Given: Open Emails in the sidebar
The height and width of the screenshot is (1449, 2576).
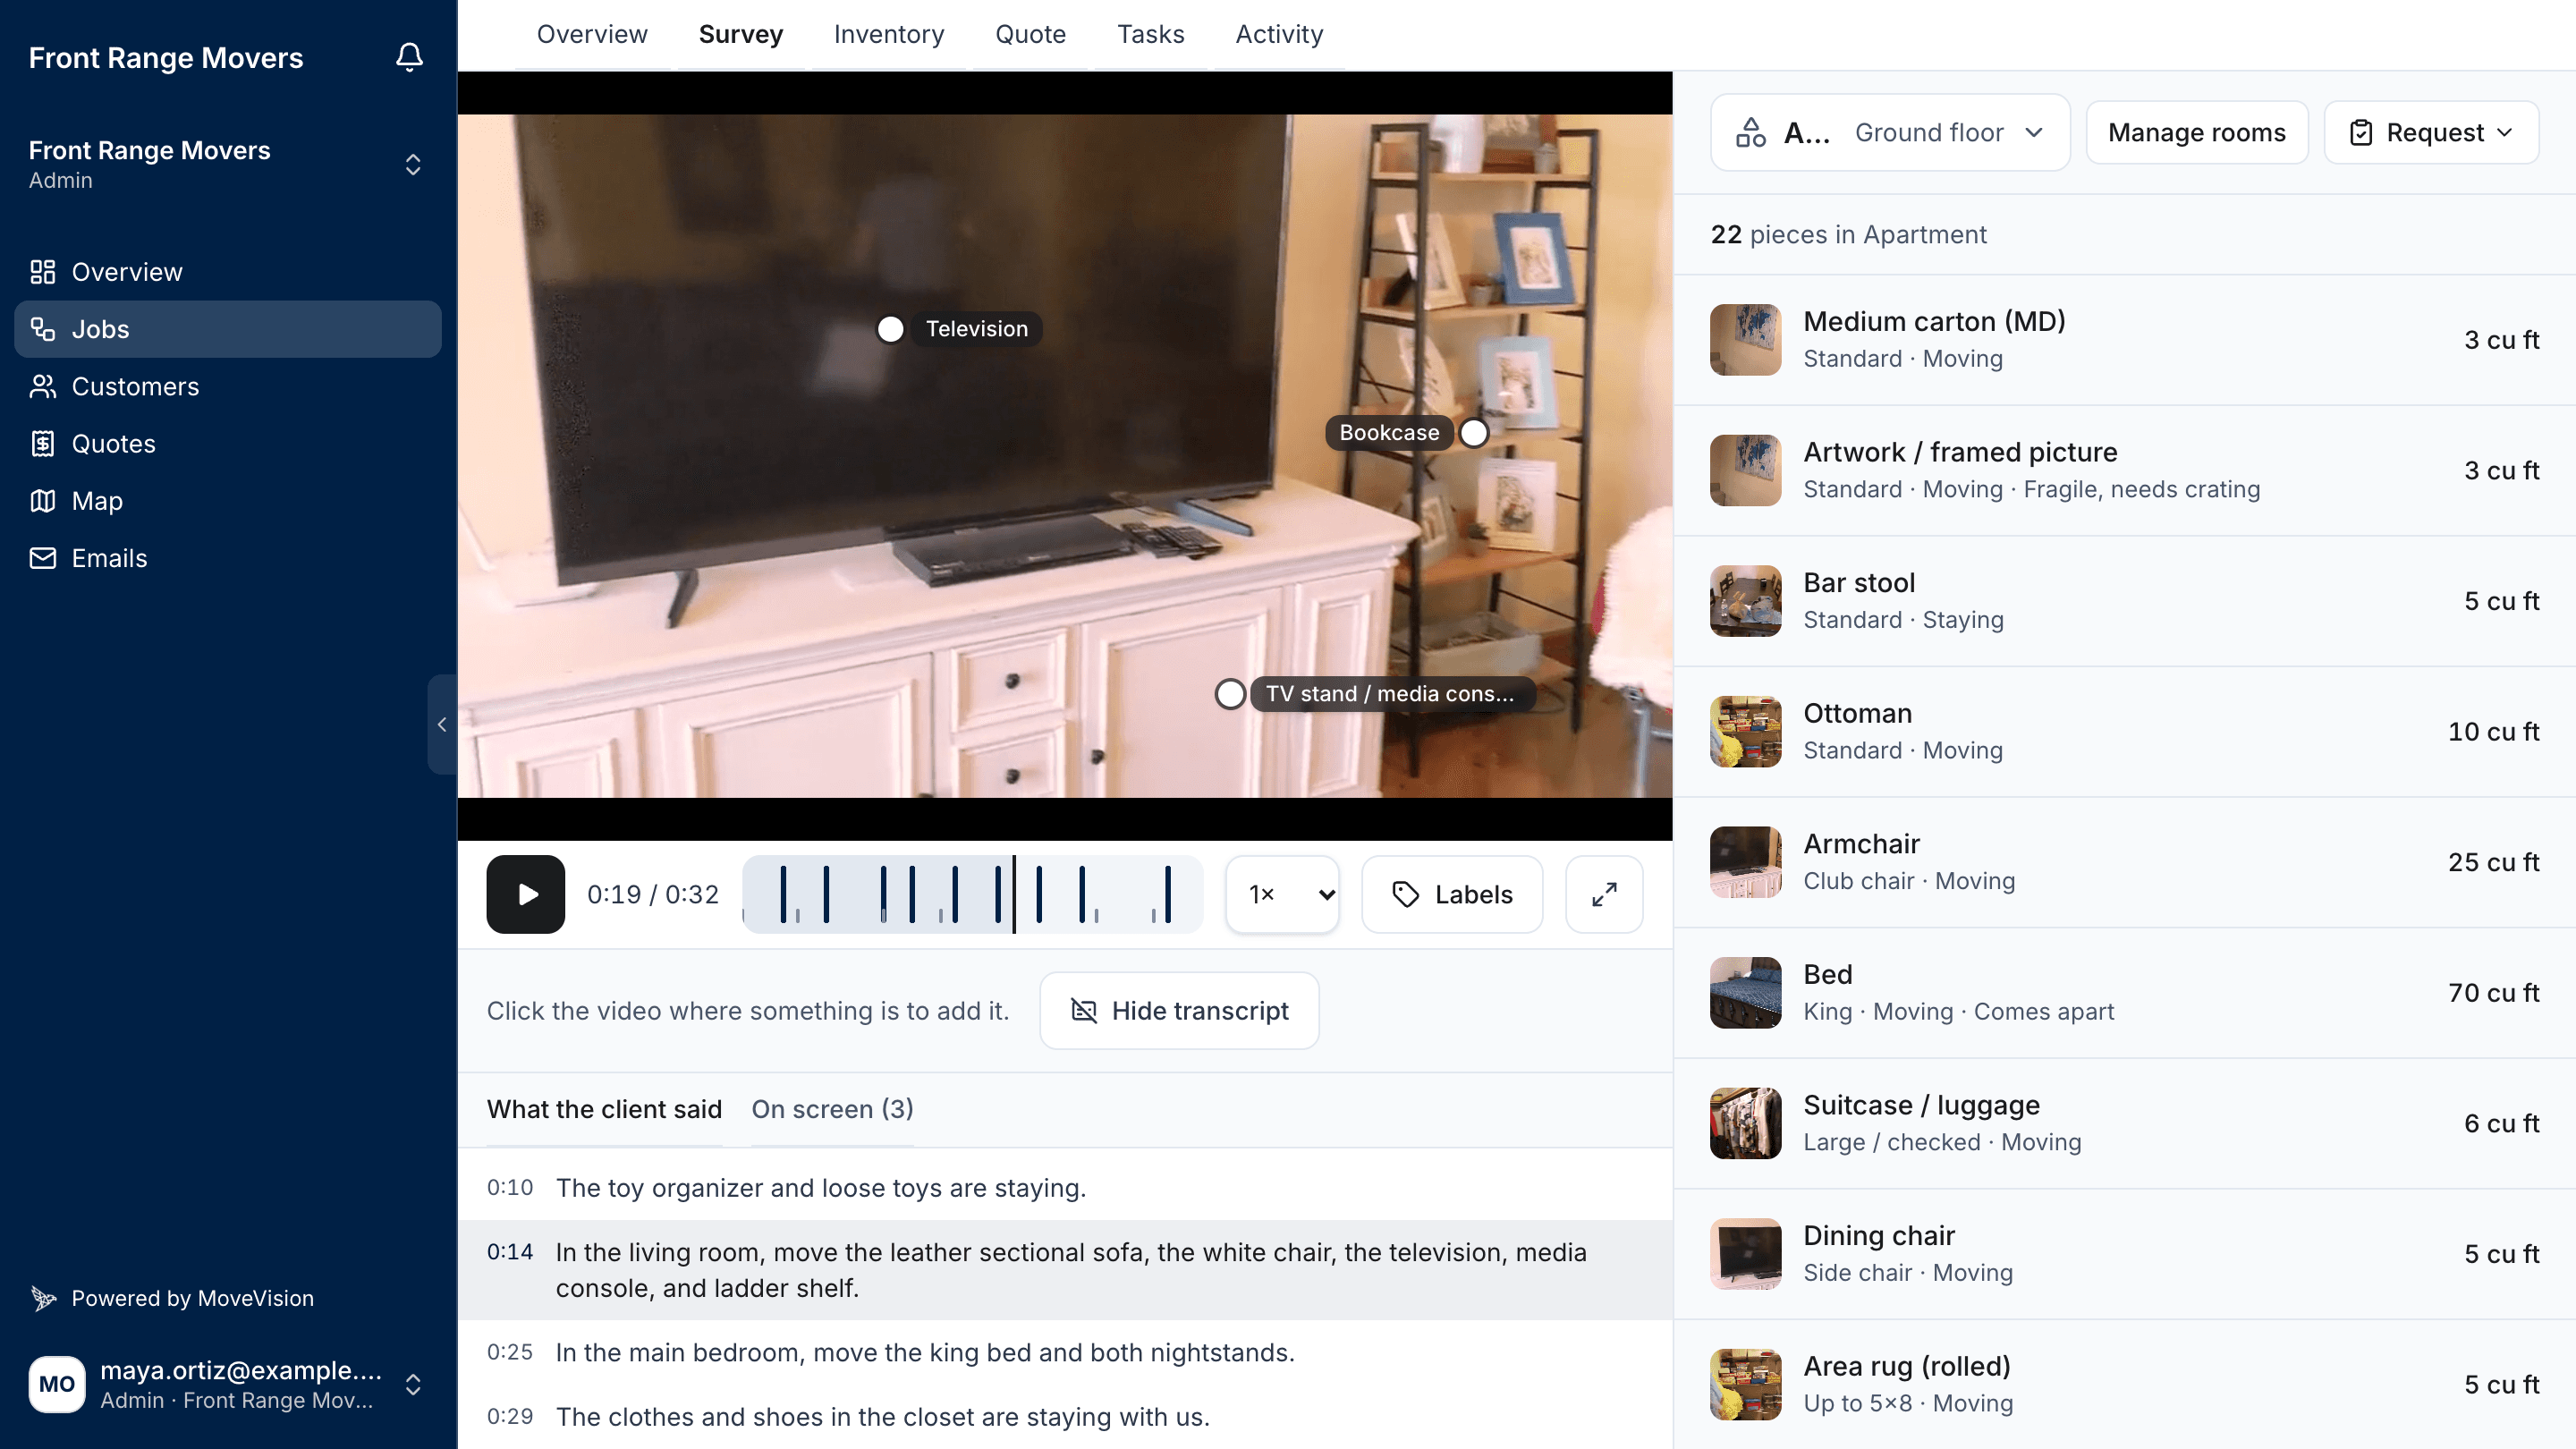Looking at the screenshot, I should 228,558.
